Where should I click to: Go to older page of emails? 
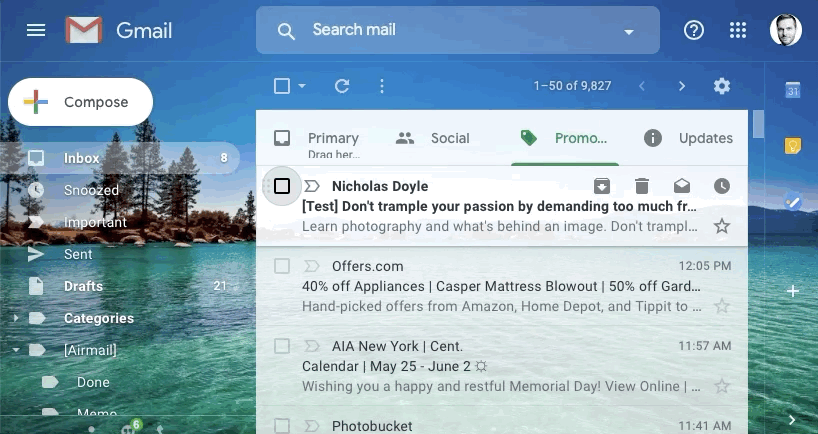point(681,86)
